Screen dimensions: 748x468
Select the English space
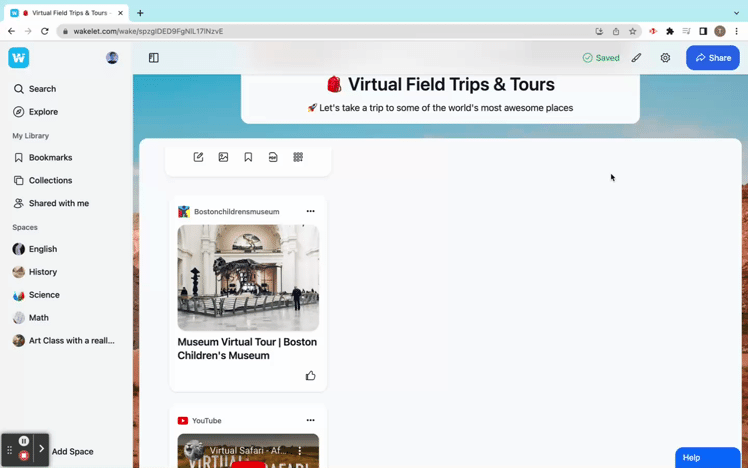pos(35,249)
